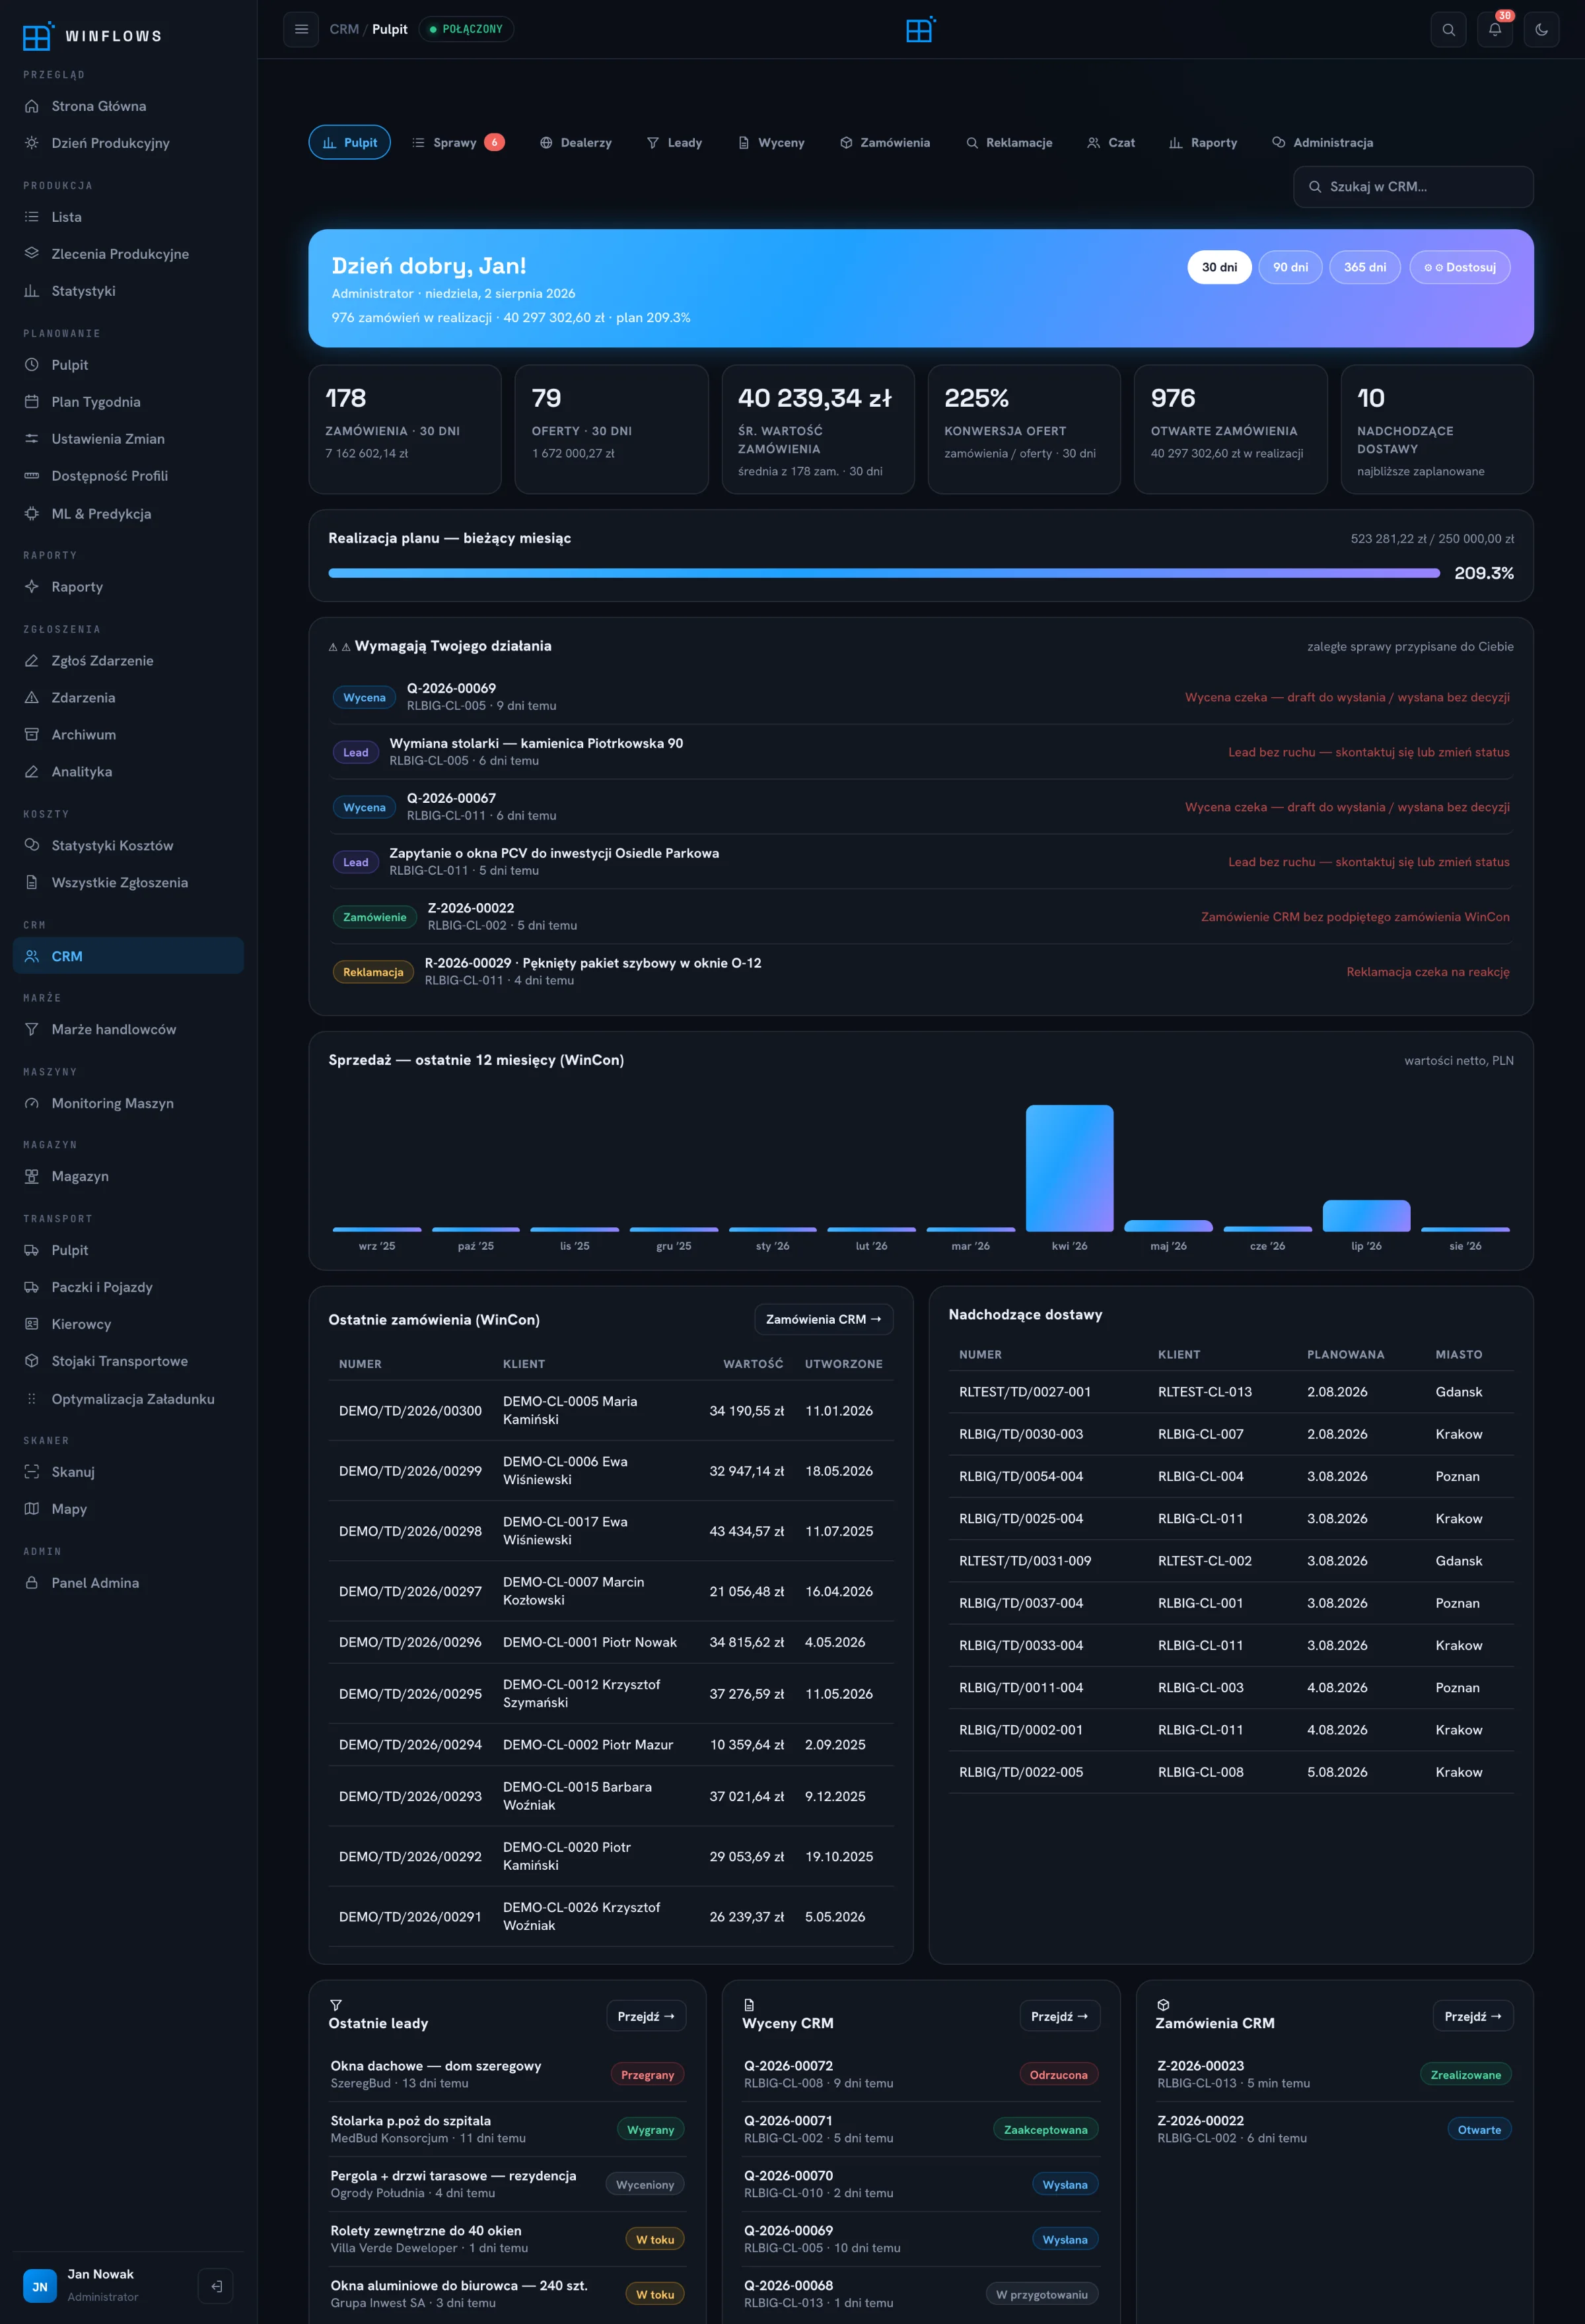Click the warehouse icon for Magazyn
The height and width of the screenshot is (2324, 1585).
tap(32, 1177)
